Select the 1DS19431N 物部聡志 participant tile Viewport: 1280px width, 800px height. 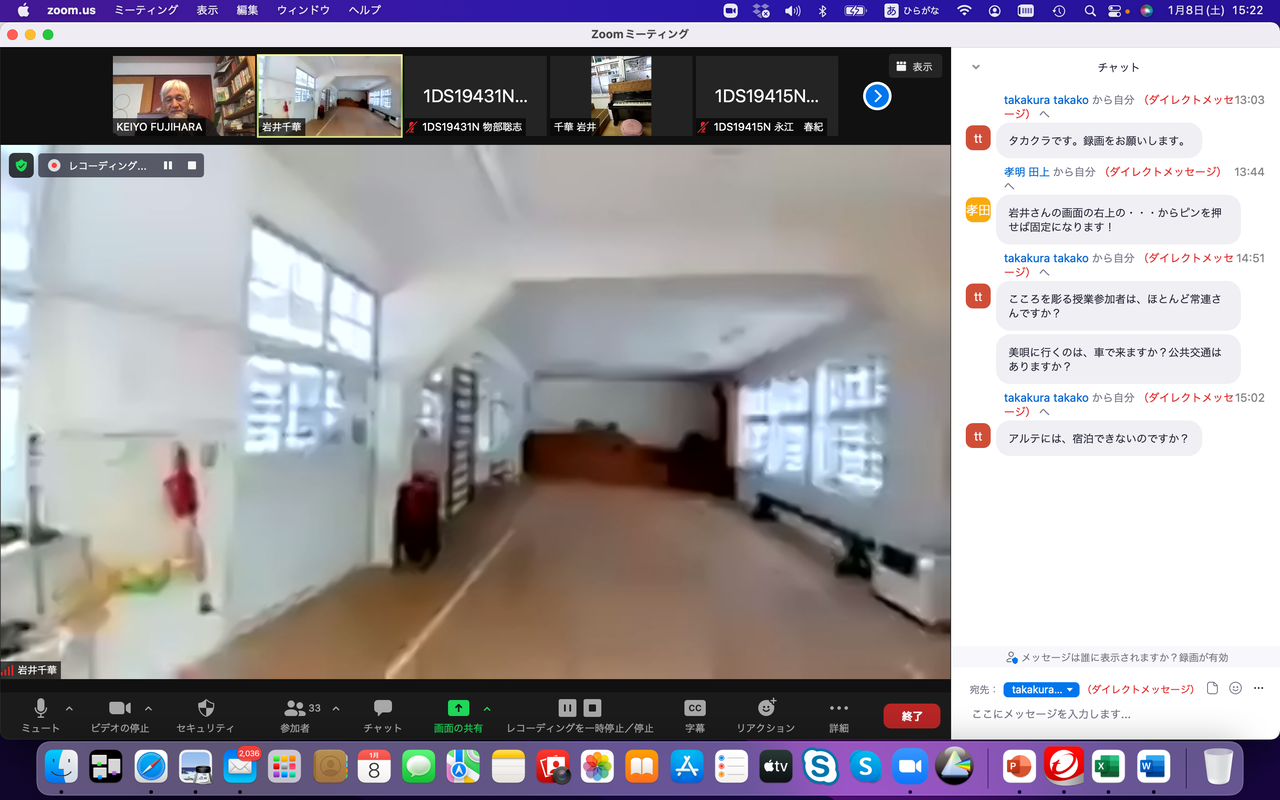coord(475,96)
